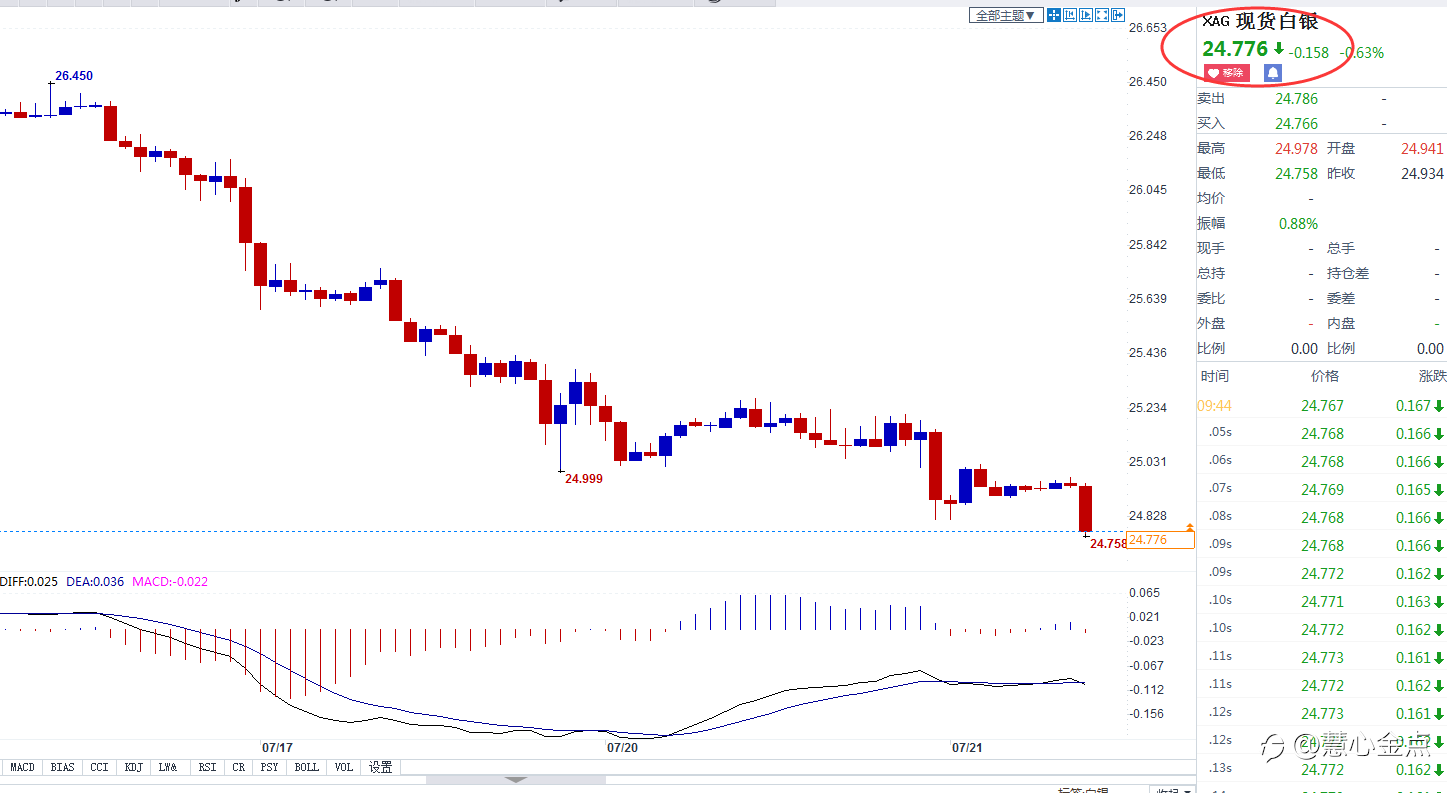The width and height of the screenshot is (1447, 793).
Task: Click the DEA:0.036 indicator readout
Action: click(95, 581)
